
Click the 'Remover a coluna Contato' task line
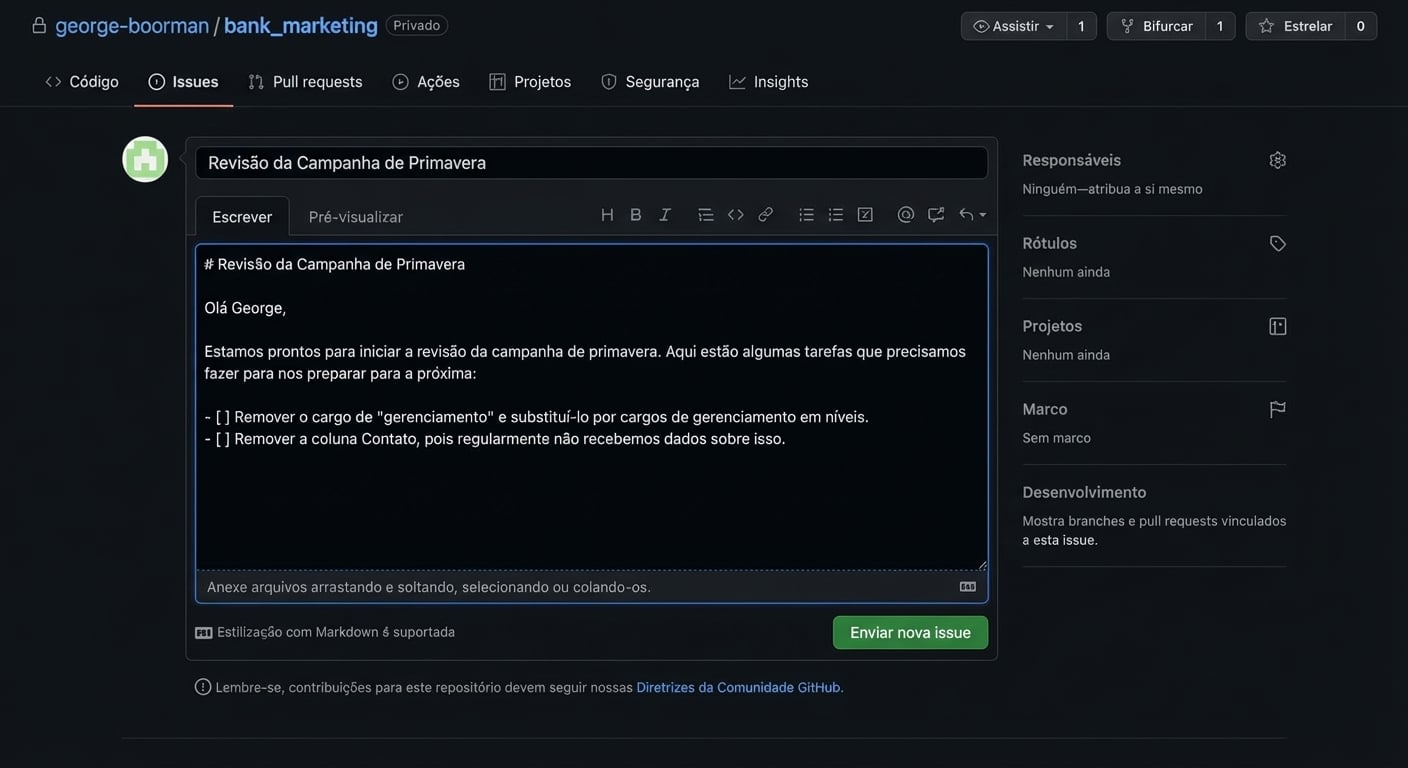coord(495,439)
